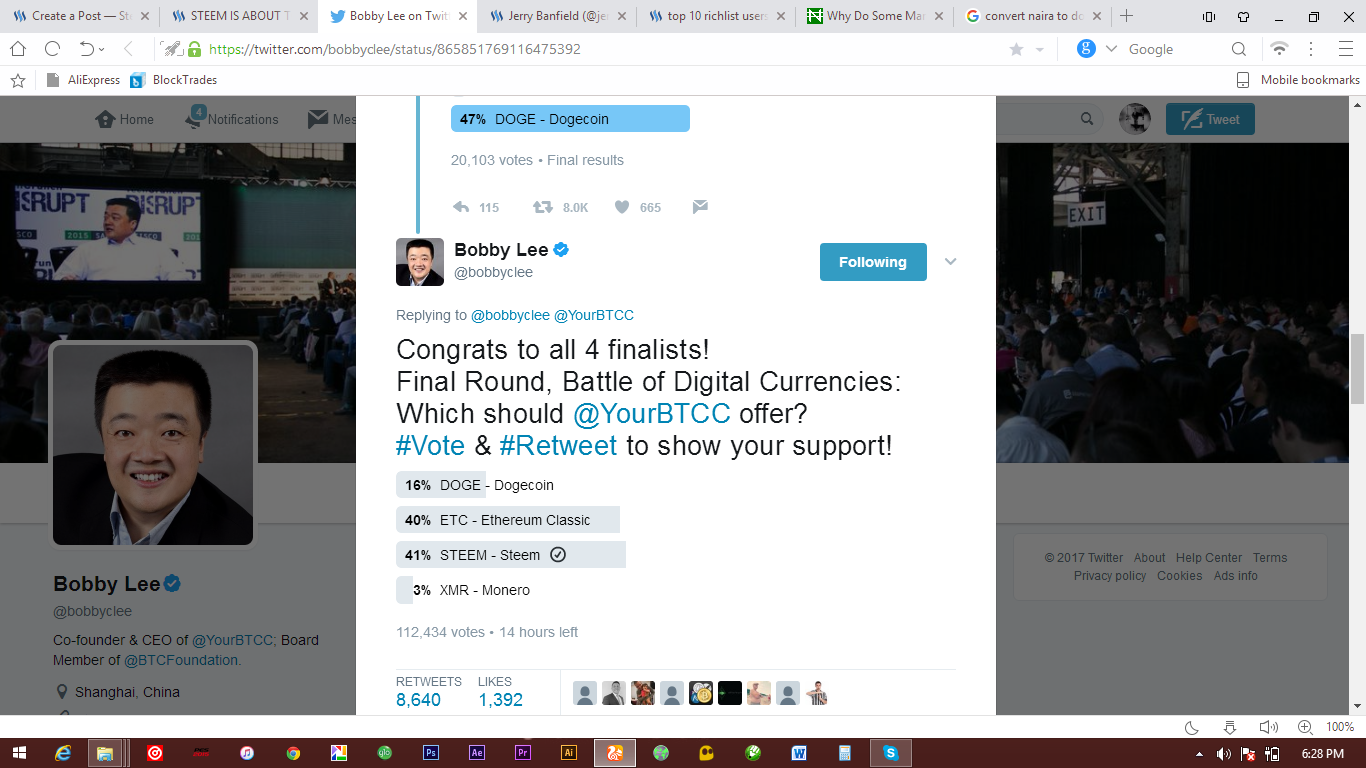
Task: Click the reply arrow icon with 115 replies
Action: pyautogui.click(x=461, y=207)
